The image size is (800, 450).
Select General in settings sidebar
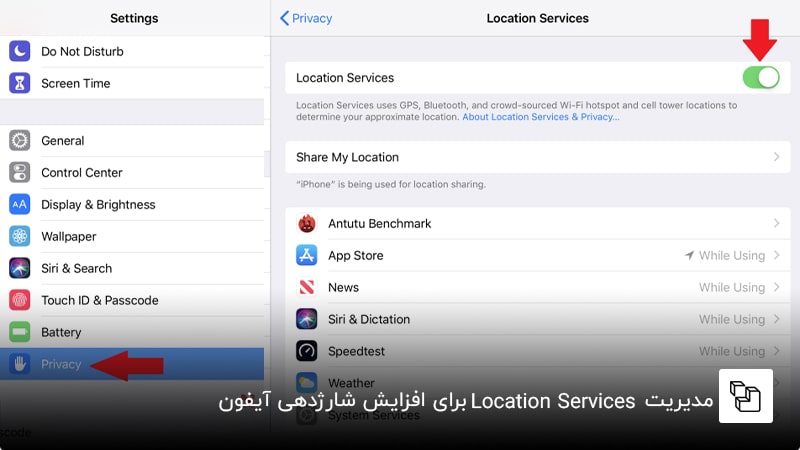132,140
